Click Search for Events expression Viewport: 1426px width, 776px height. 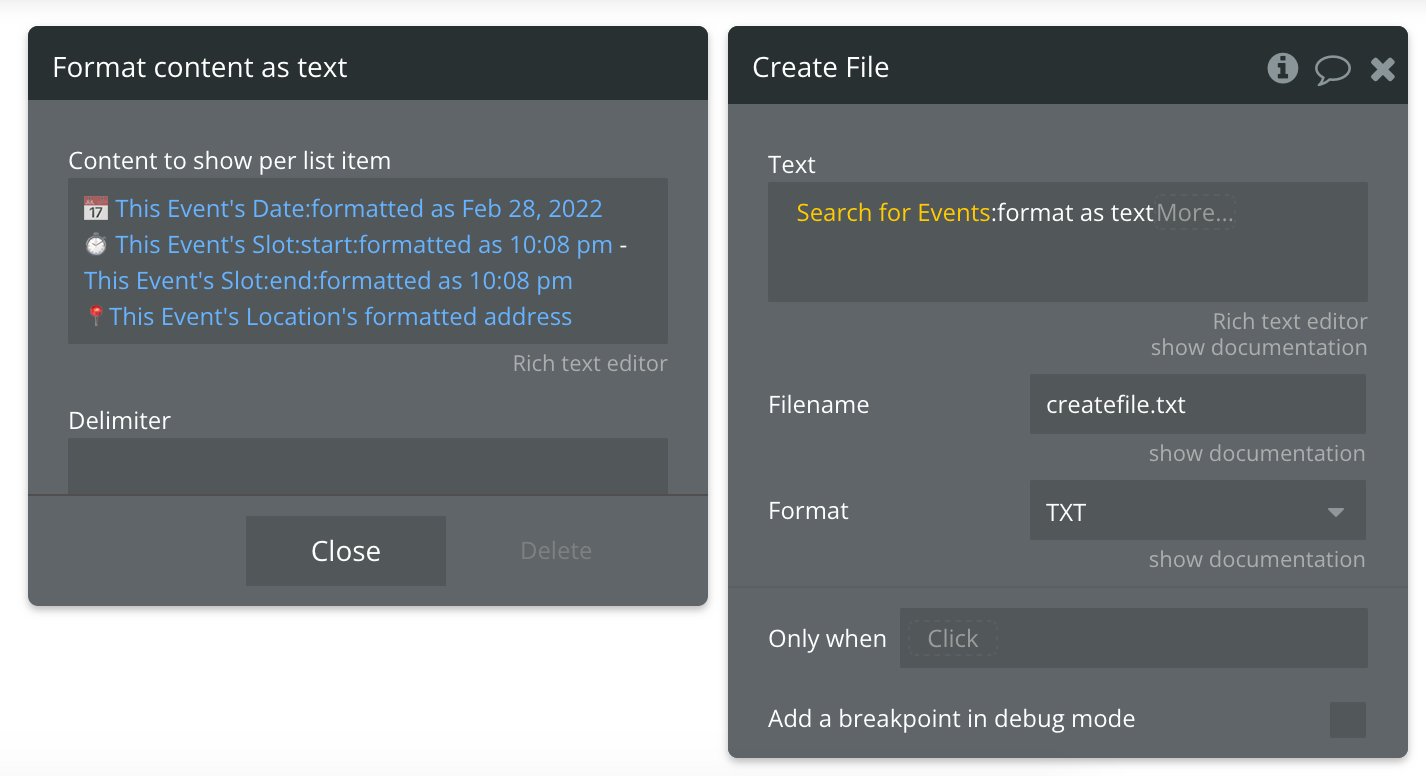[x=893, y=212]
